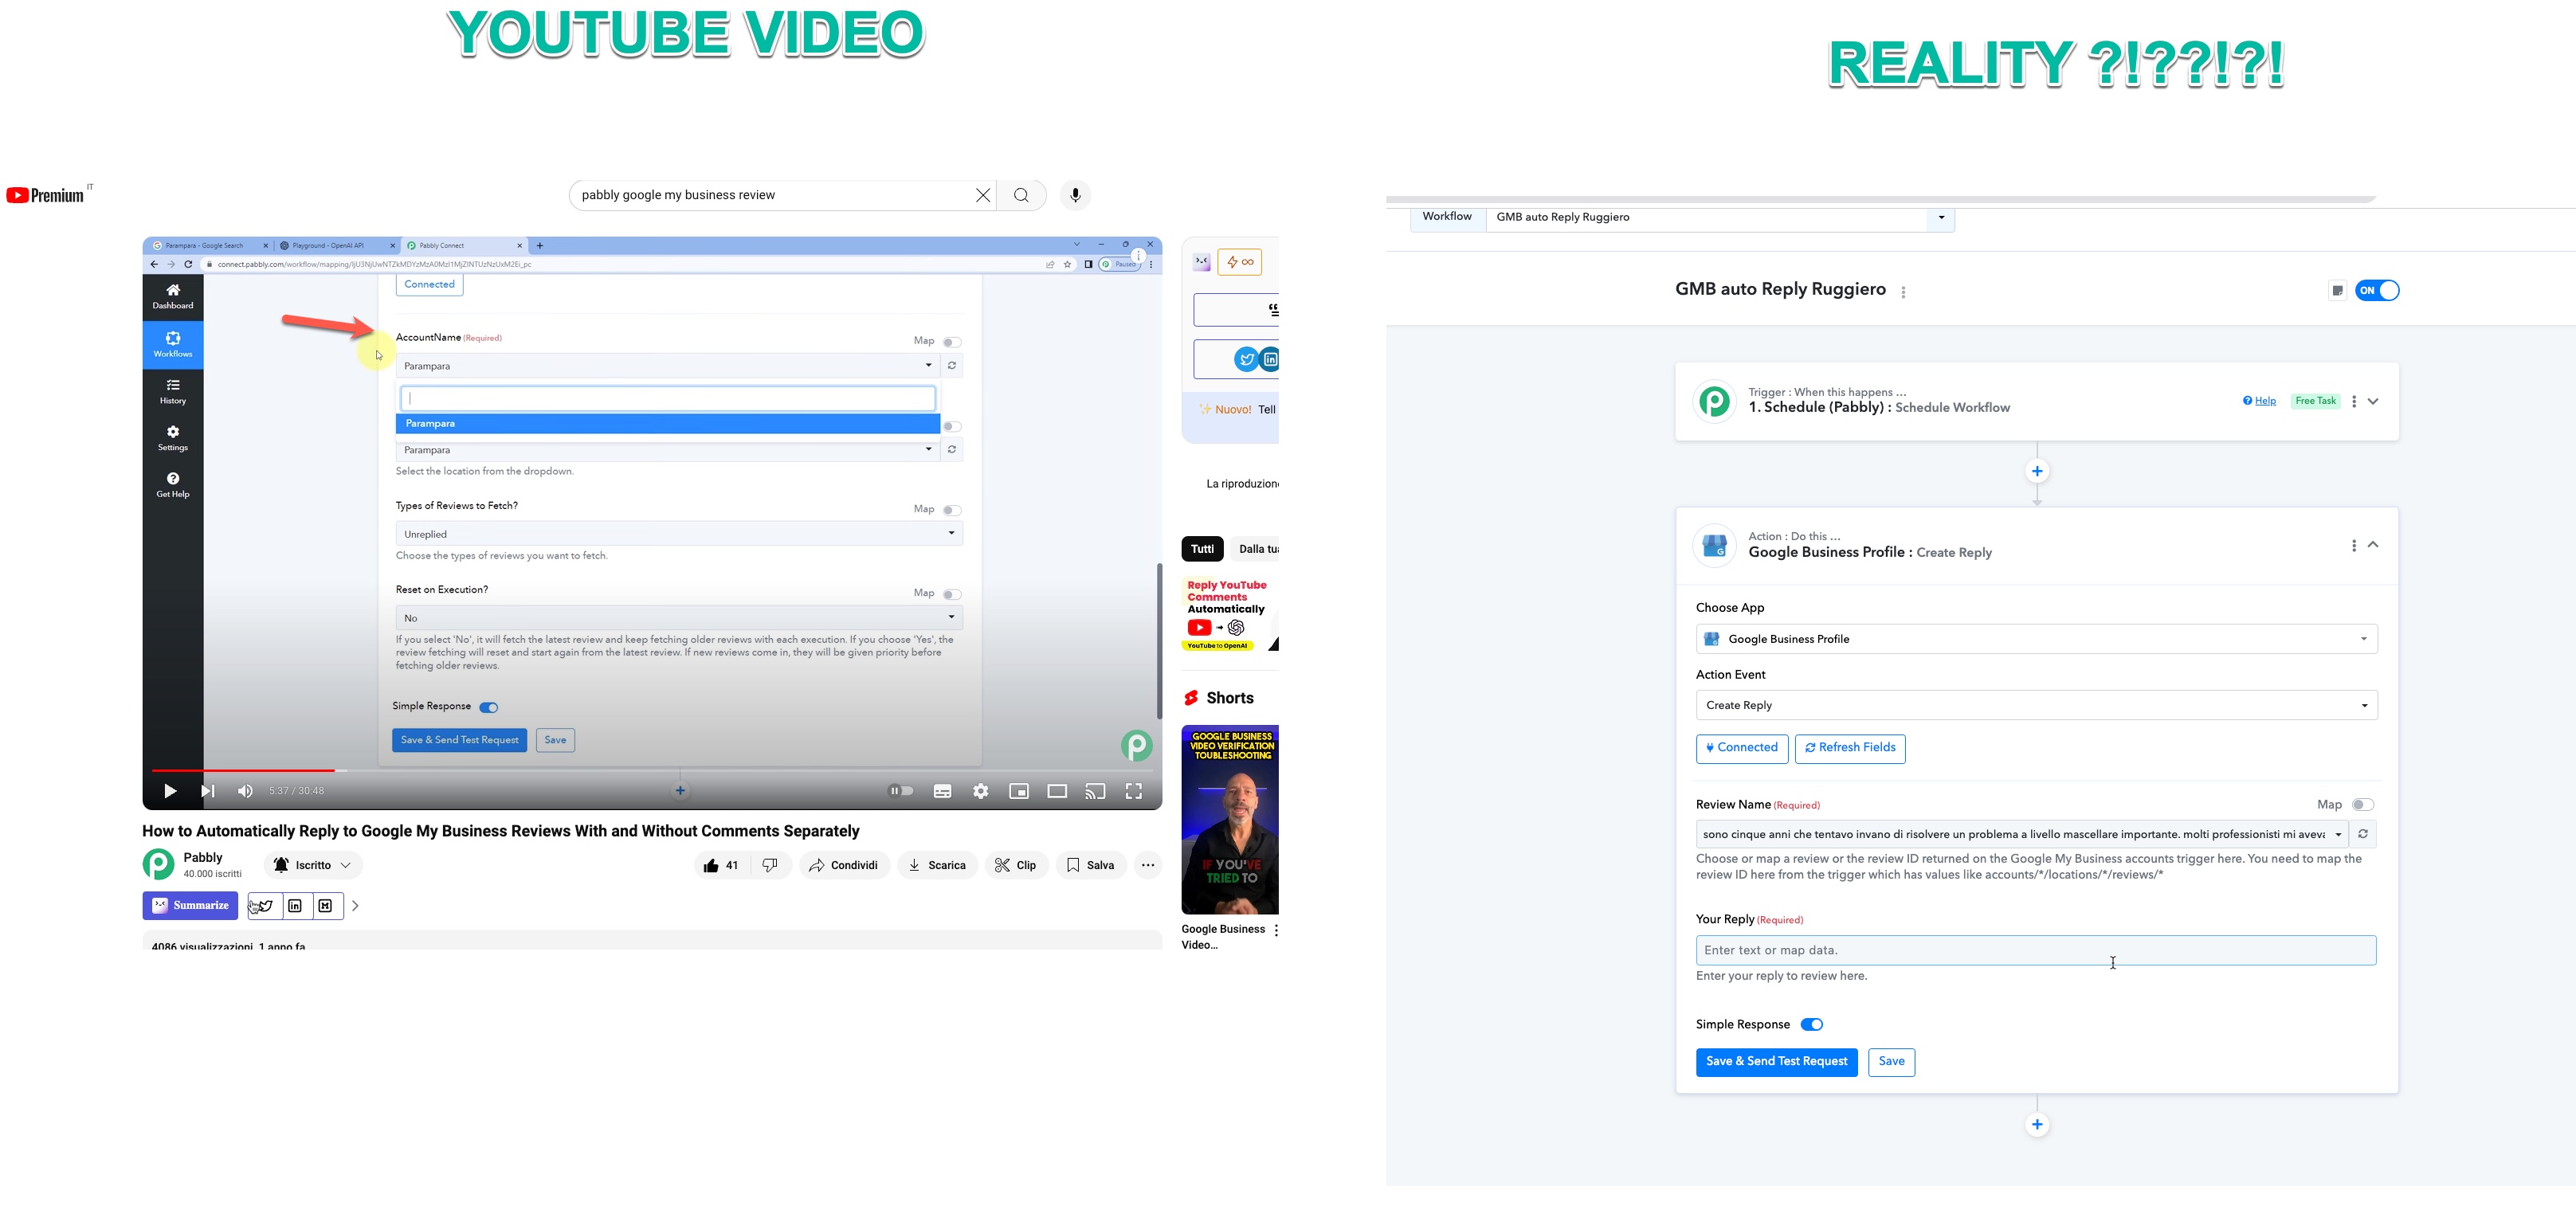Enable the Map toggle for Review Name
The image size is (2576, 1218).
[2363, 805]
